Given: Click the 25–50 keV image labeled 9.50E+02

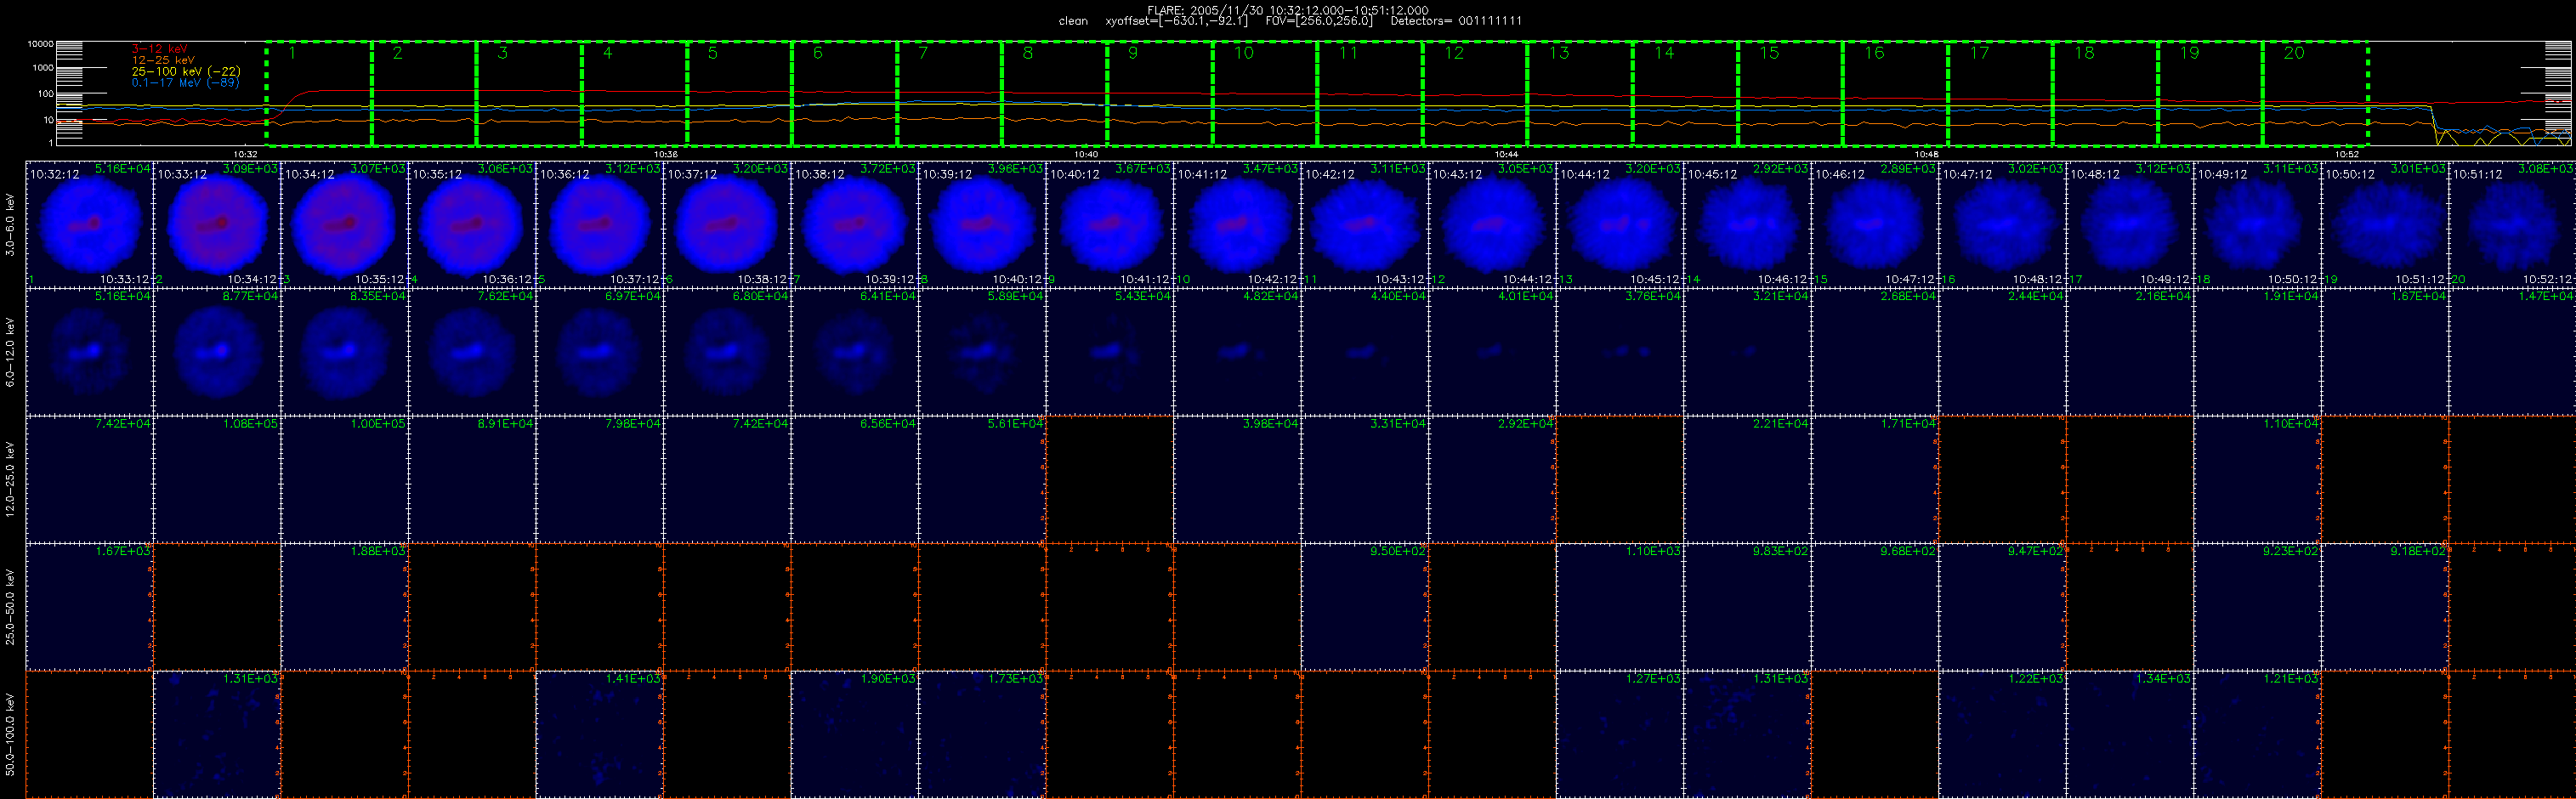Looking at the screenshot, I should point(1366,606).
